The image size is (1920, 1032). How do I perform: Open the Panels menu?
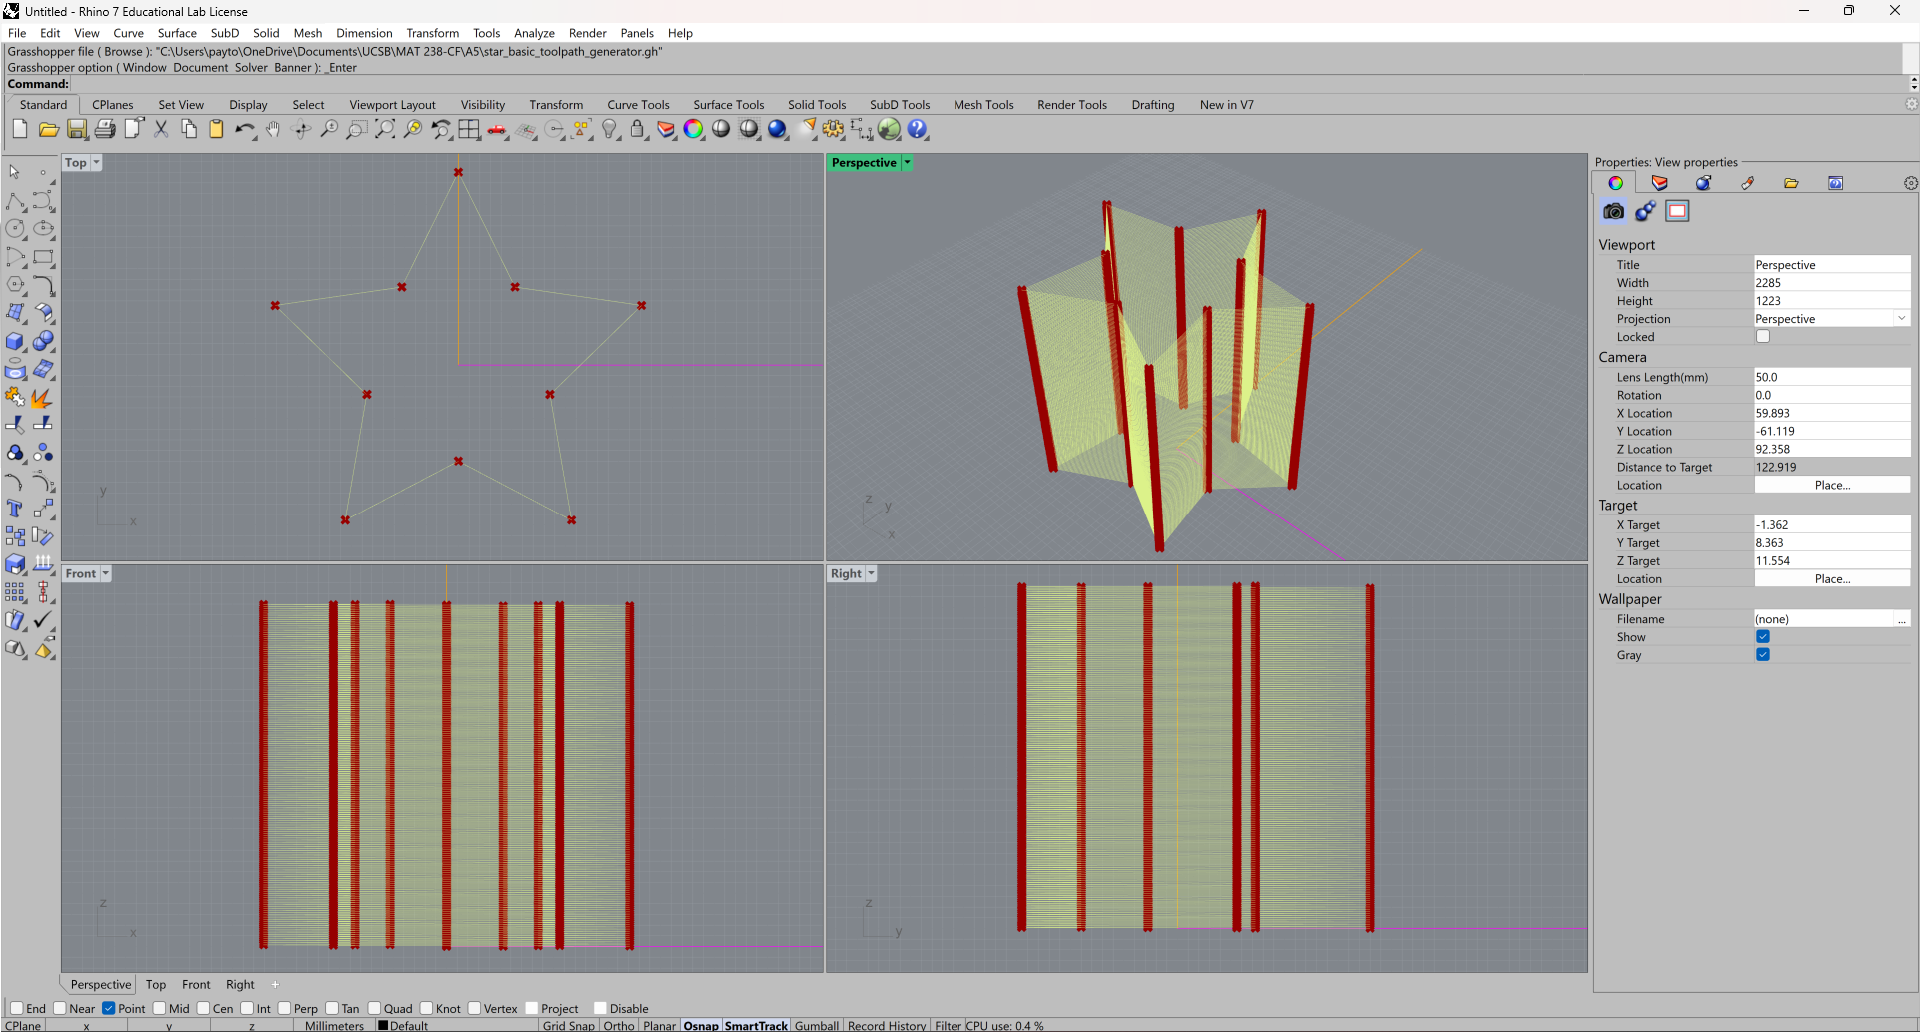click(636, 33)
